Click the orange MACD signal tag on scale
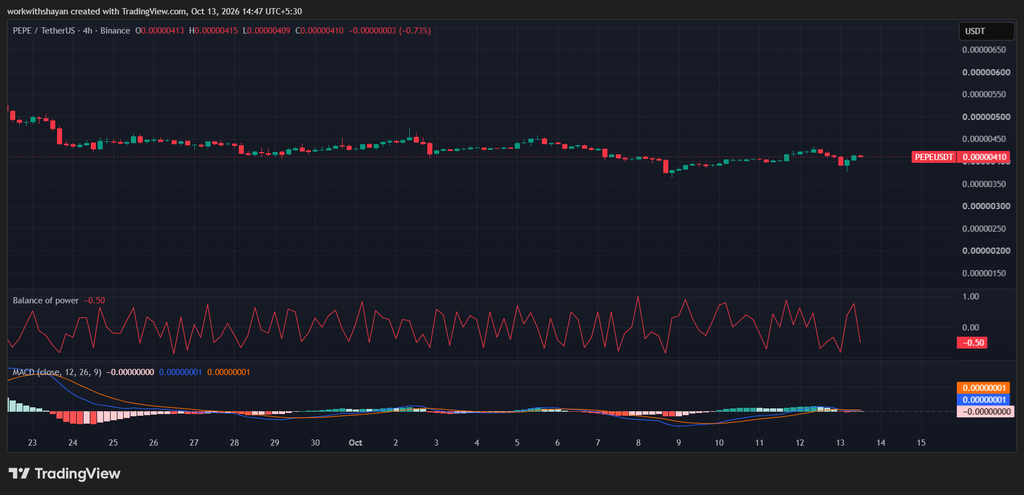 [x=985, y=388]
